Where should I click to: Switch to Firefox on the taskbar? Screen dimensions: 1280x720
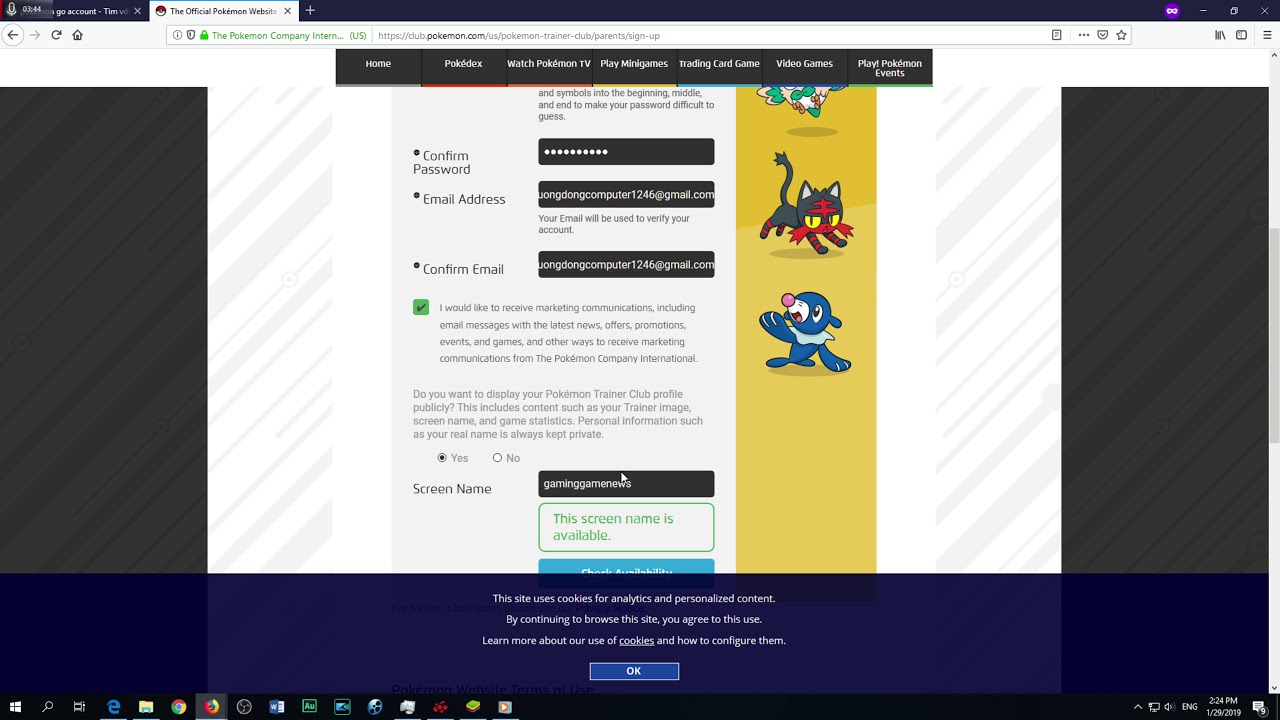[211, 707]
